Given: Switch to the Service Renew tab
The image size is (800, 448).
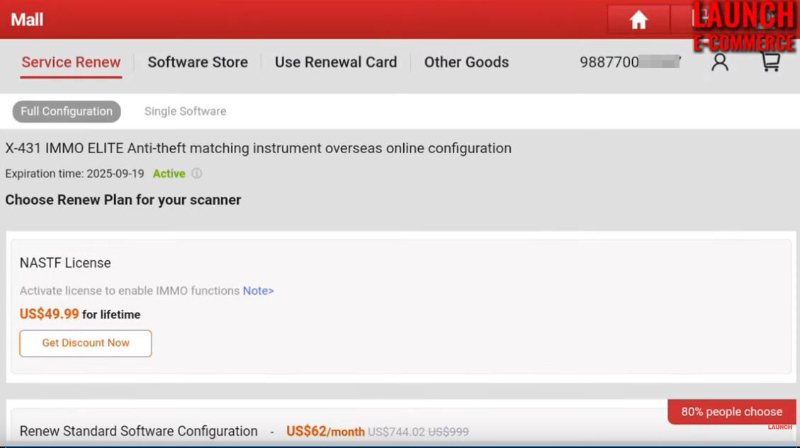Looking at the screenshot, I should pos(71,62).
